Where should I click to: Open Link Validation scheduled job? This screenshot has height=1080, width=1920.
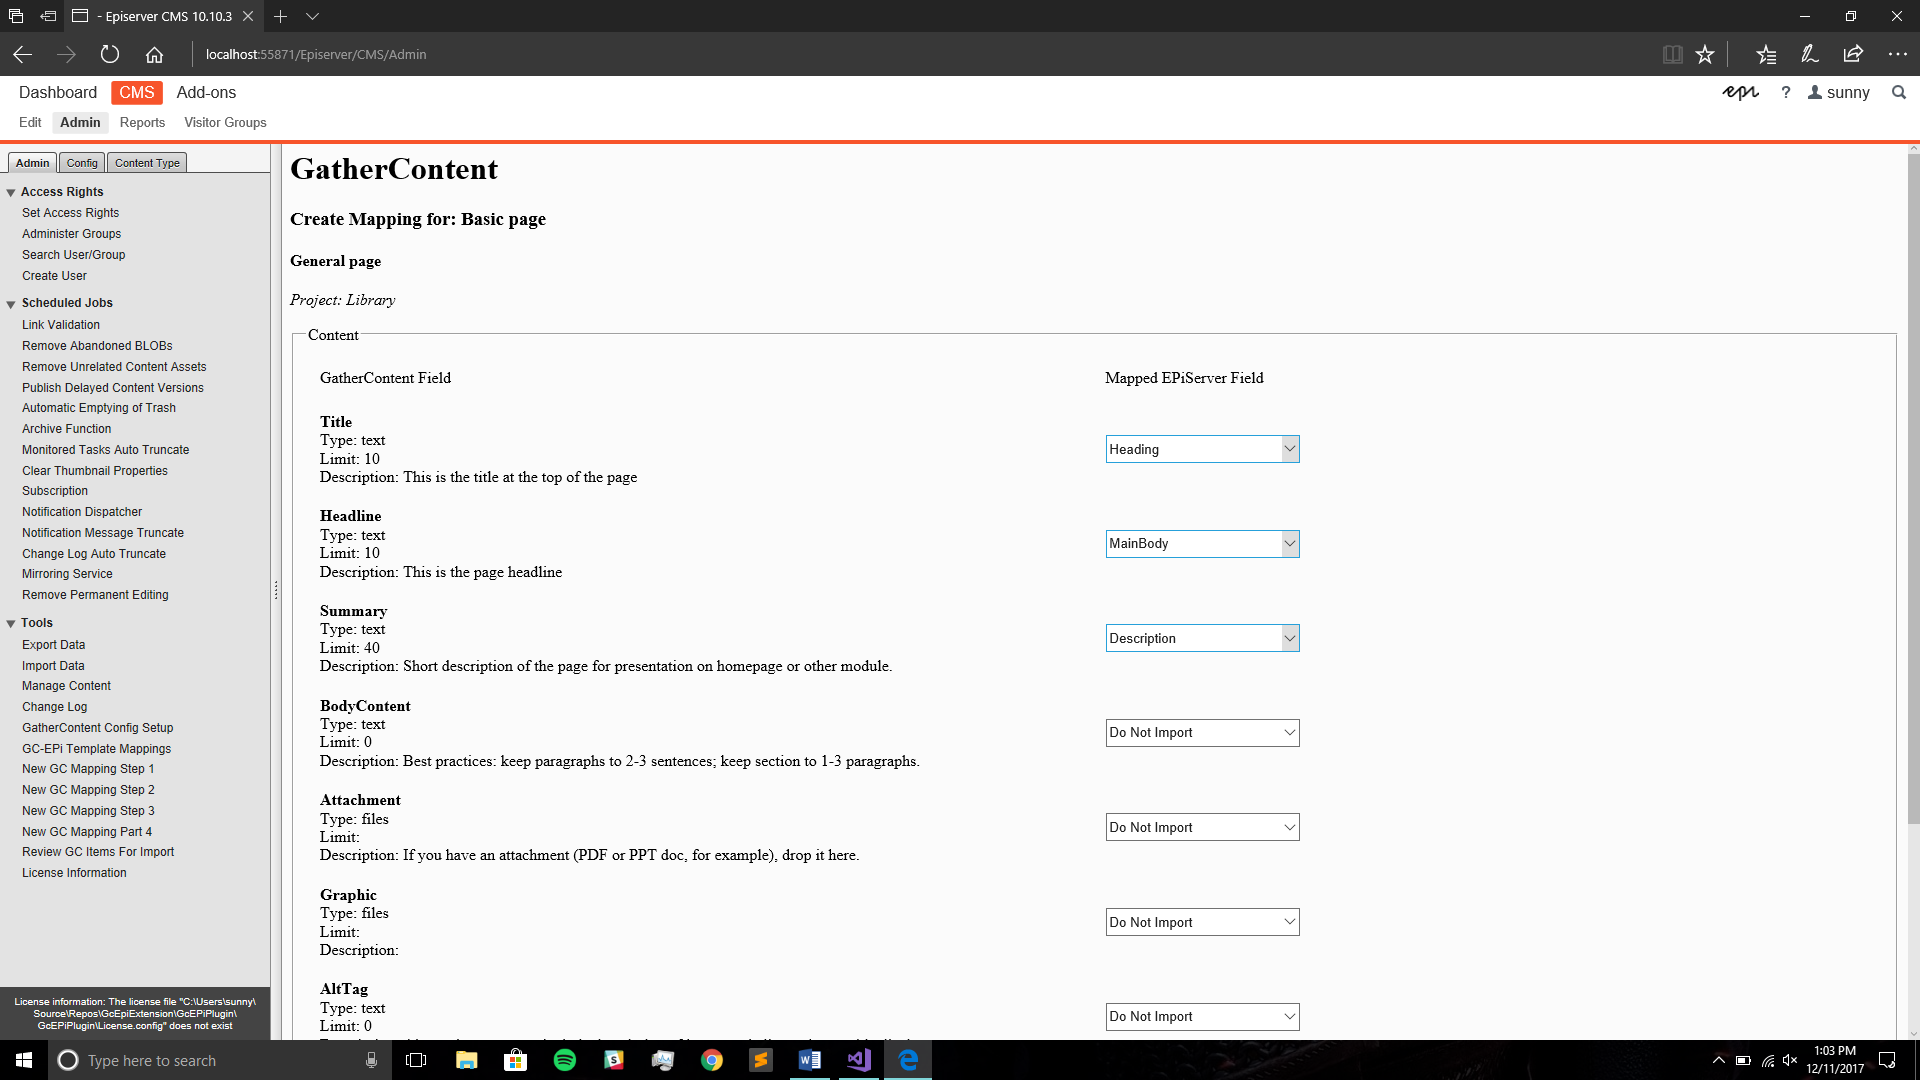(61, 325)
